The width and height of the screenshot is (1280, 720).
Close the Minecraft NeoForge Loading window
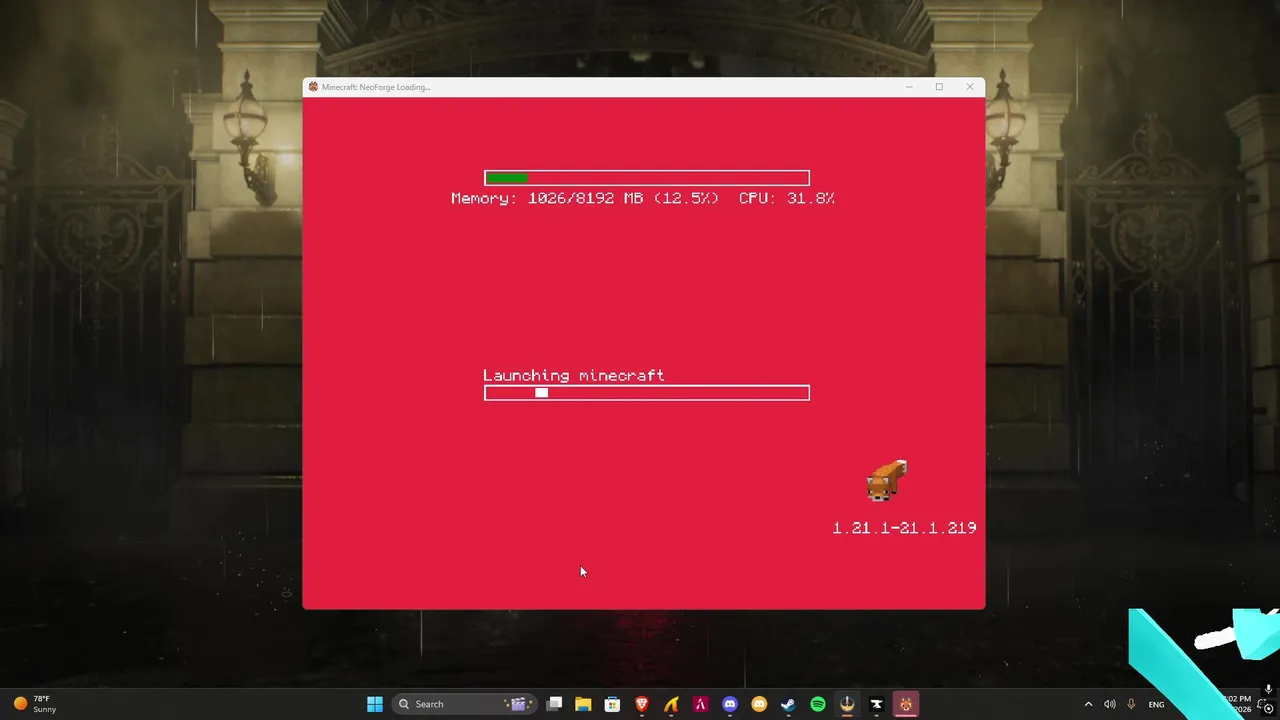coord(969,87)
